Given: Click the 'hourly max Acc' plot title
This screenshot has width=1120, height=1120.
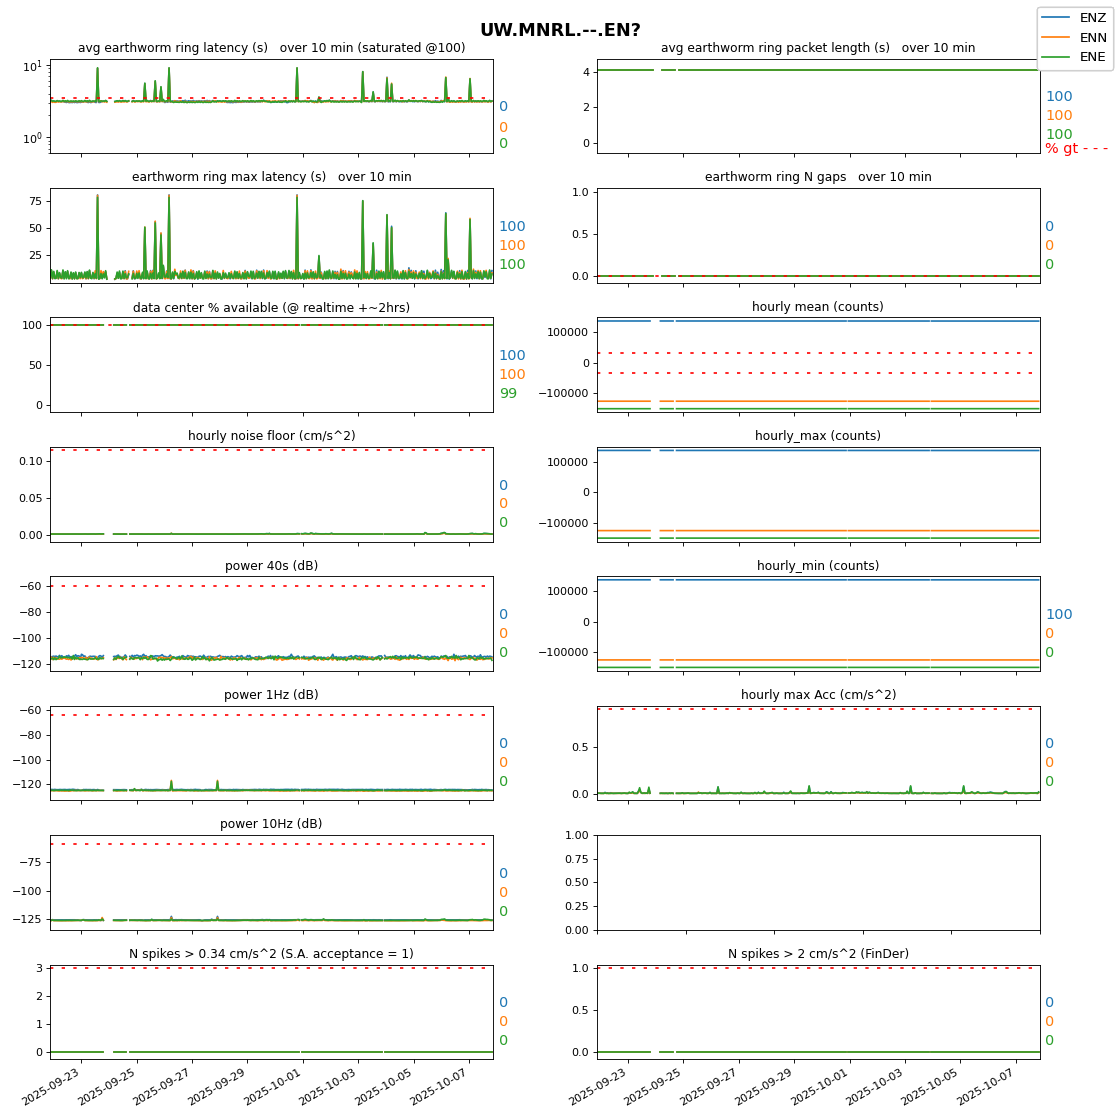Looking at the screenshot, I should point(818,695).
